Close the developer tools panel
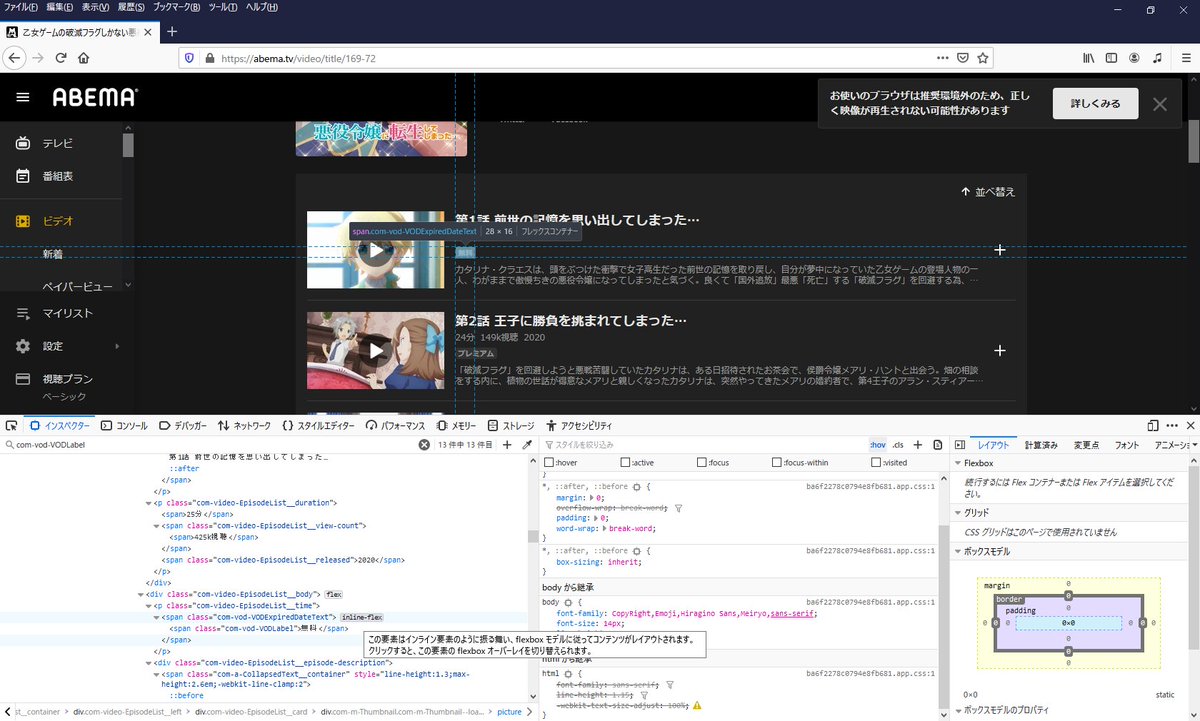 tap(1190, 425)
